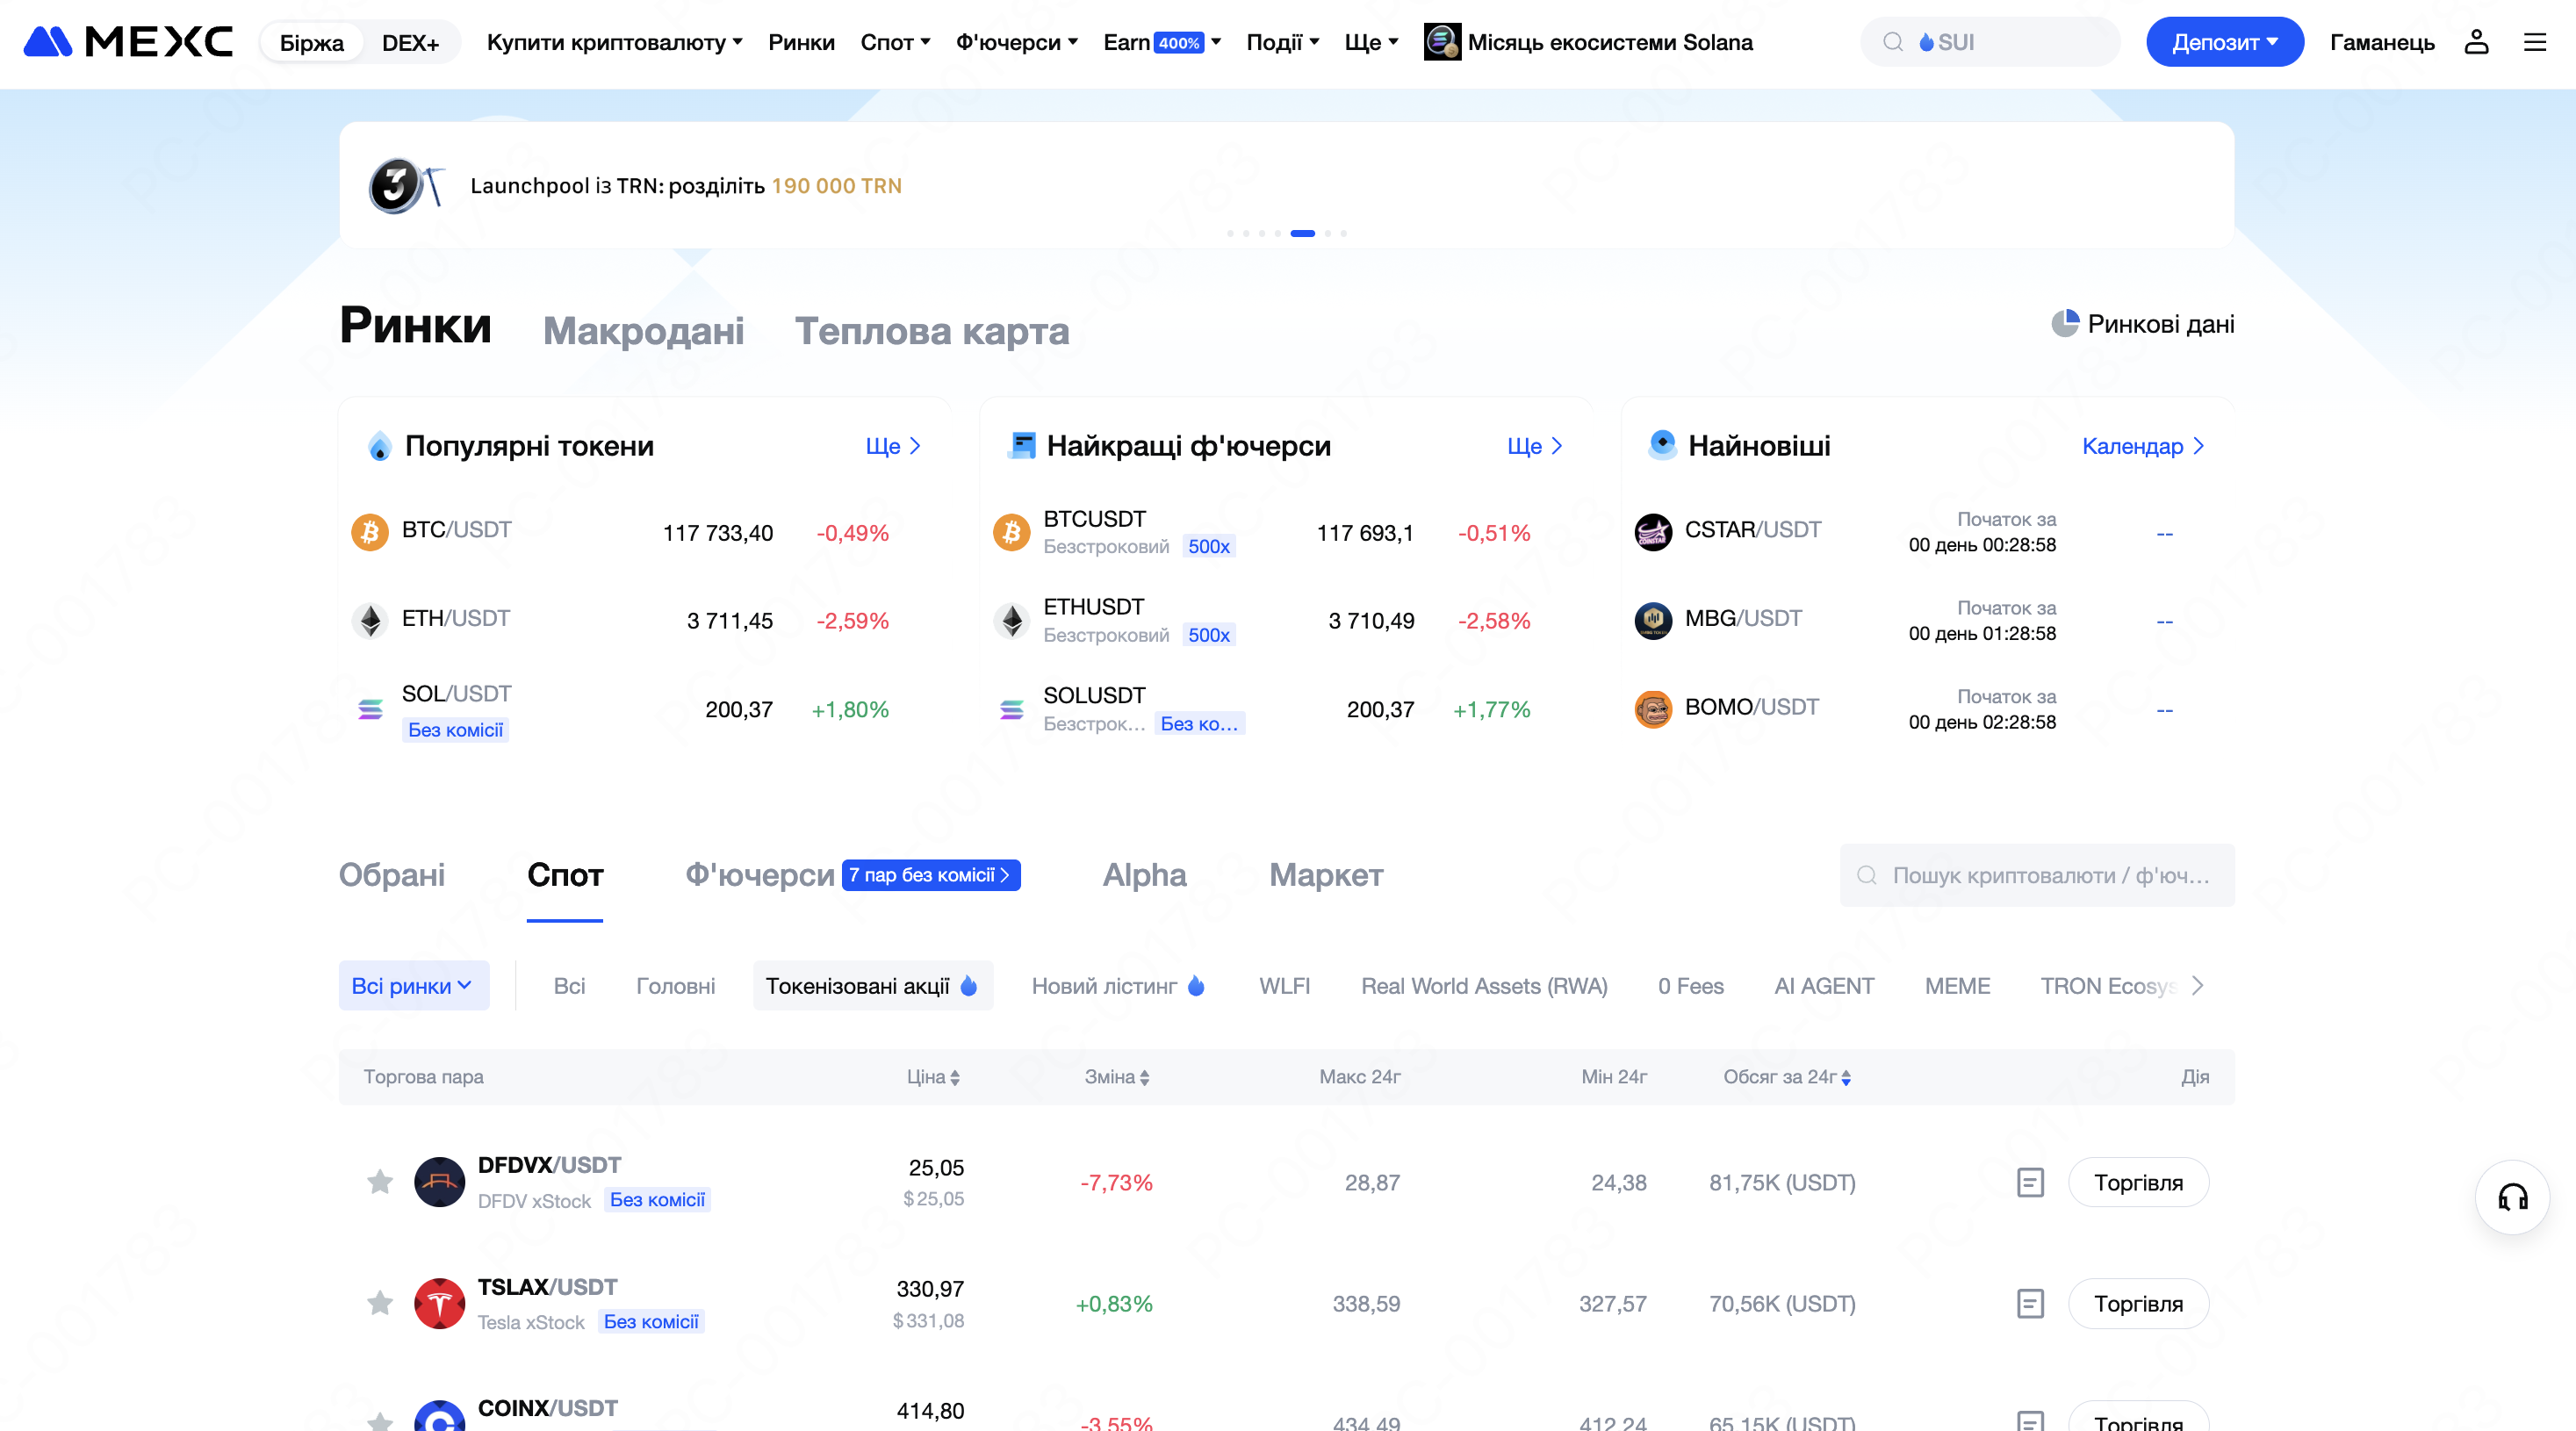Click the Tesla TSLAX logo

(x=440, y=1303)
